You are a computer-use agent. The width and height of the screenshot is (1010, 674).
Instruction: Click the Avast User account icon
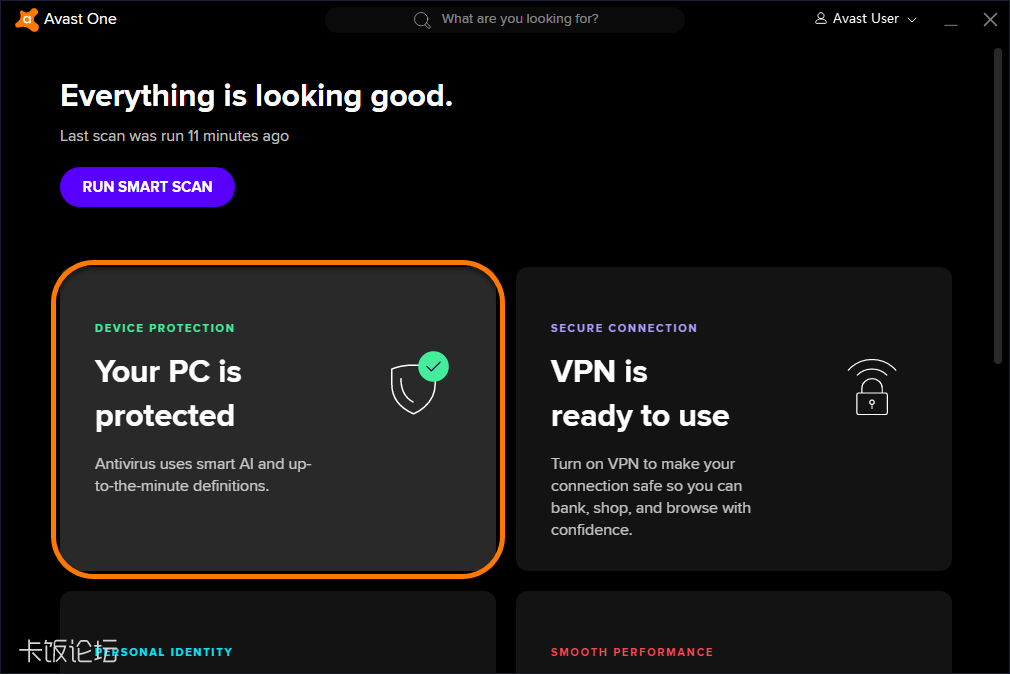(822, 18)
